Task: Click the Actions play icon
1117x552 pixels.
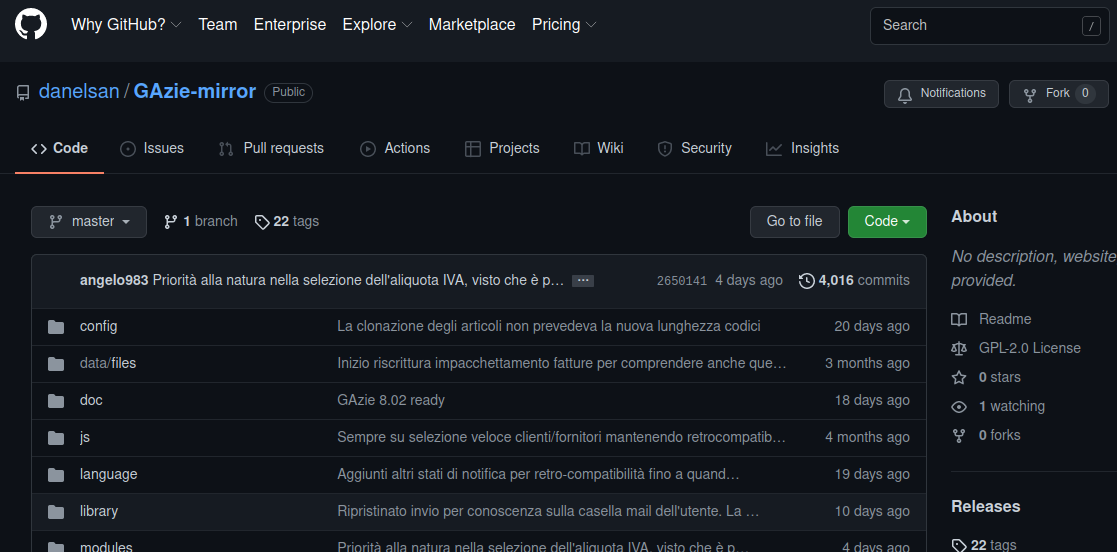Action: click(x=368, y=149)
